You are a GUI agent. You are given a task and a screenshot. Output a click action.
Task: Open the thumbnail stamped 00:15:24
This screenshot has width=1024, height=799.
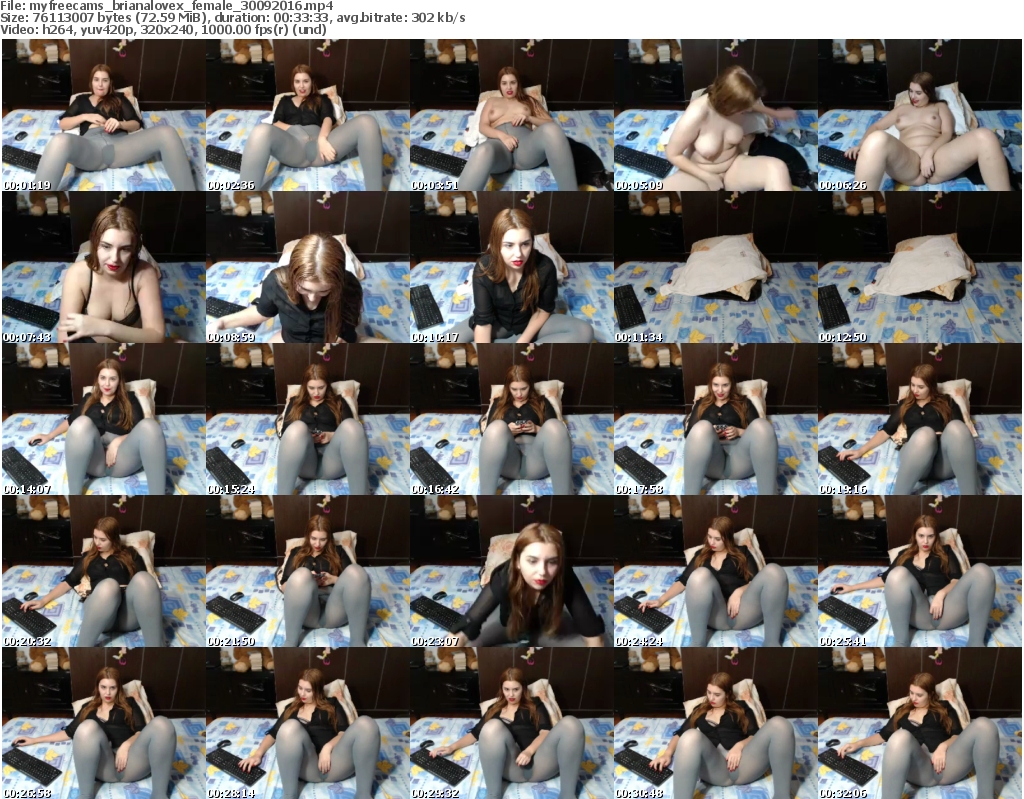(308, 419)
